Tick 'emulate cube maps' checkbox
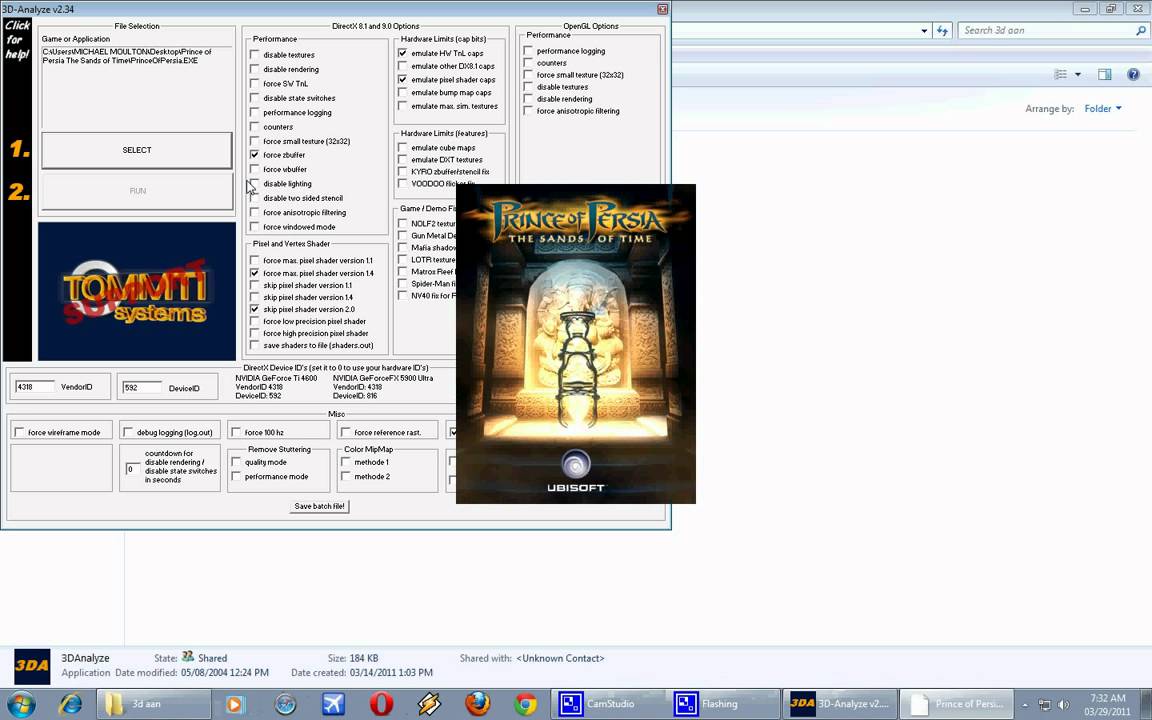Image resolution: width=1152 pixels, height=720 pixels. pyautogui.click(x=403, y=148)
